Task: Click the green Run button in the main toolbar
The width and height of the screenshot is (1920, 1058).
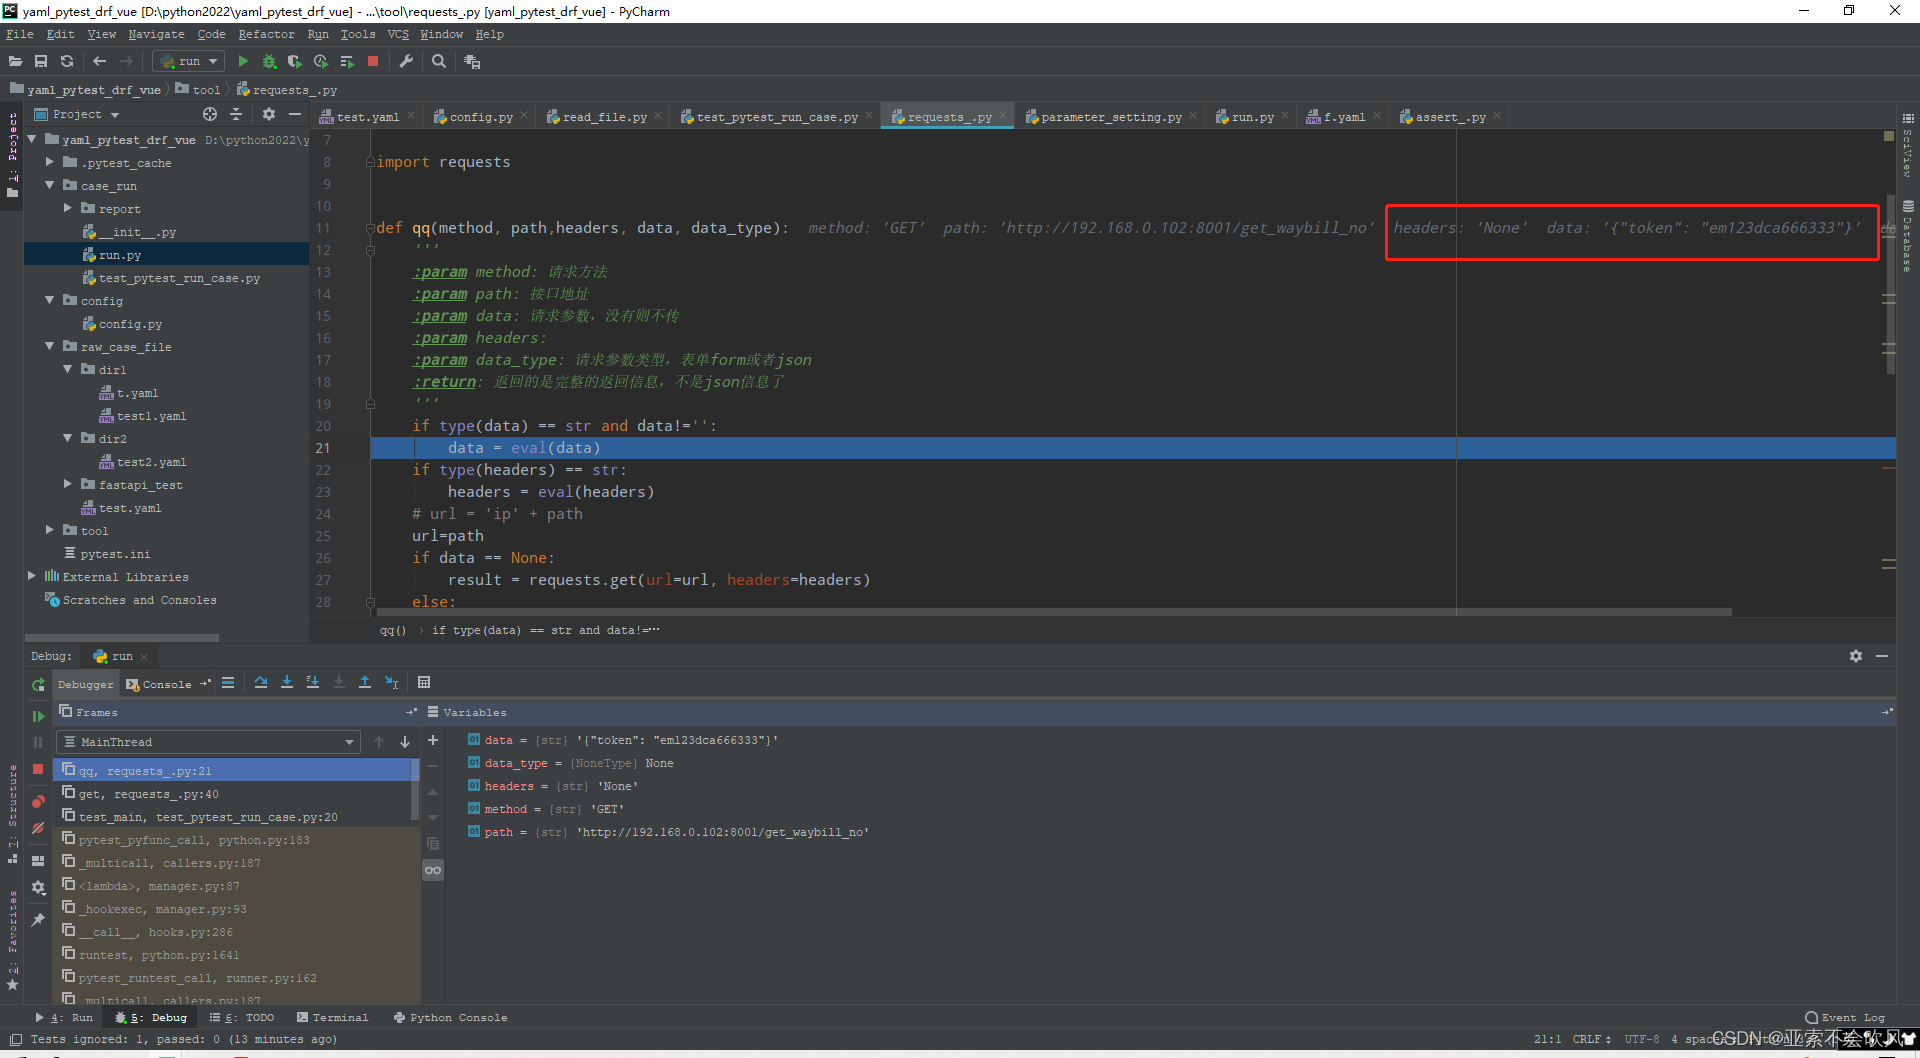Action: click(243, 61)
